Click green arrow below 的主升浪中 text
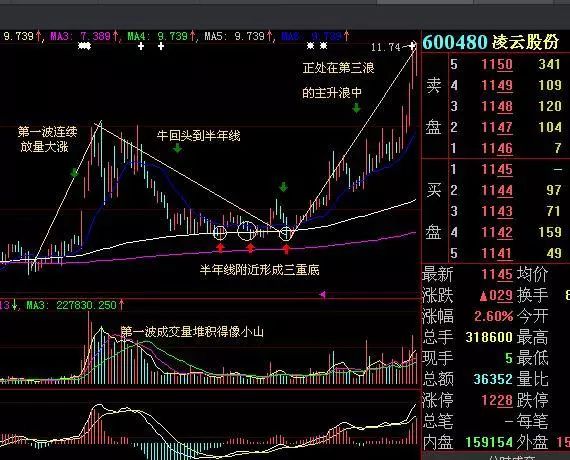570x460 pixels. click(x=356, y=108)
